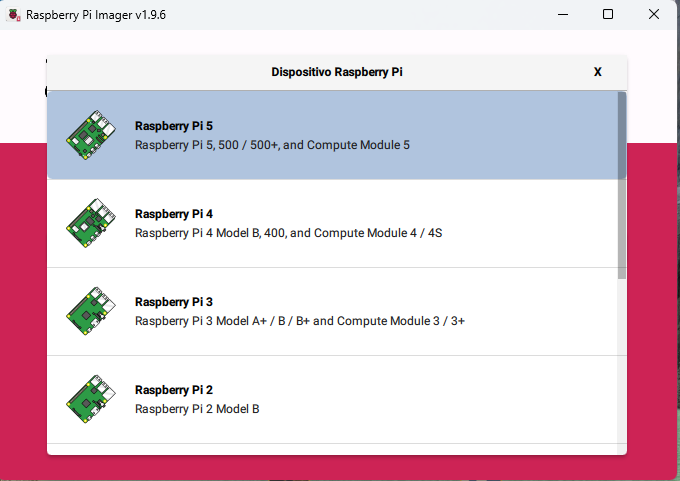The height and width of the screenshot is (481, 680).
Task: Pick the "Raspberry Pi 3" title text
Action: tap(174, 302)
